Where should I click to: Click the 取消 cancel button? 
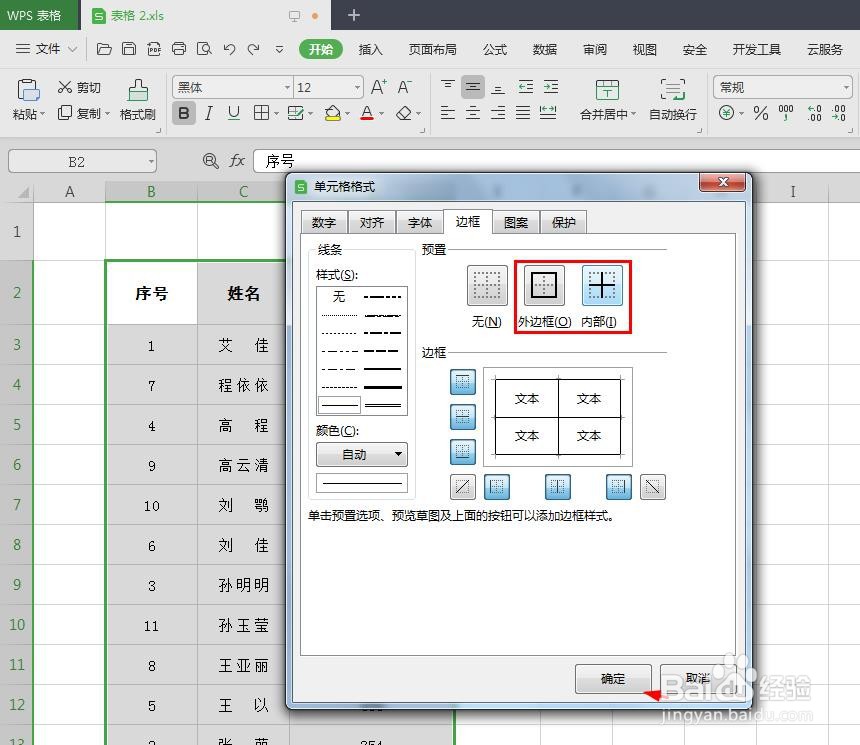pyautogui.click(x=695, y=679)
